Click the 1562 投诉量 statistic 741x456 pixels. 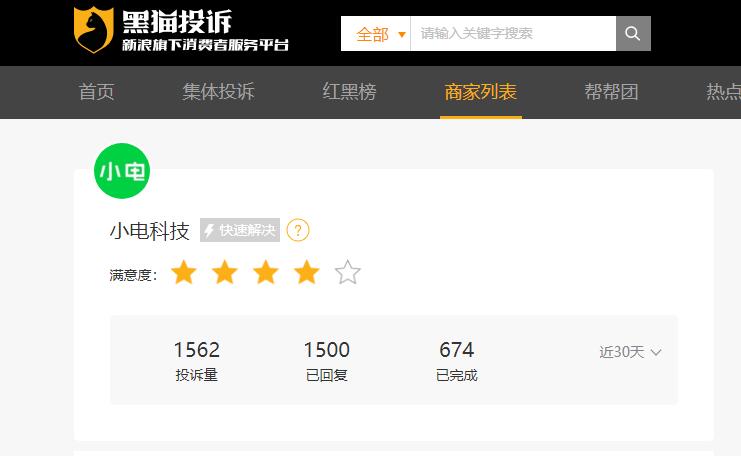click(x=197, y=361)
